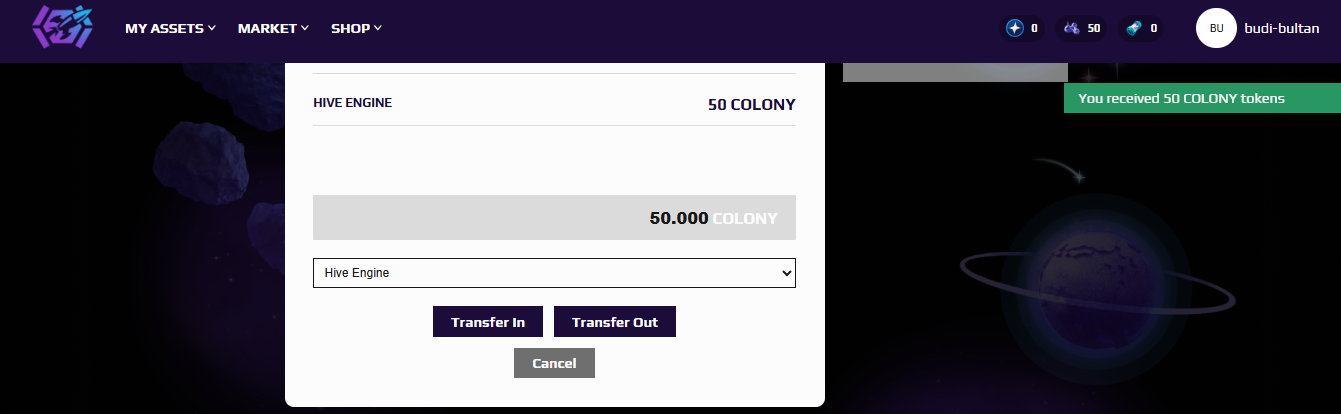This screenshot has width=1341, height=414.
Task: Expand the MY ASSETS menu
Action: point(170,28)
